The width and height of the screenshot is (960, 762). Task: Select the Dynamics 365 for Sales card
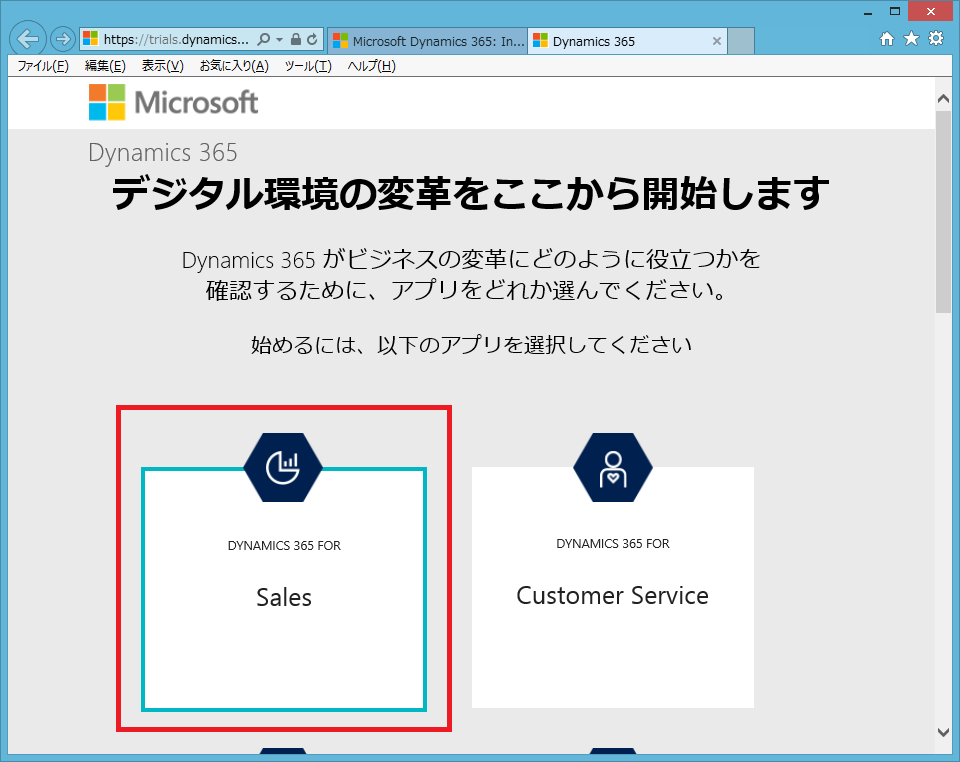[283, 589]
